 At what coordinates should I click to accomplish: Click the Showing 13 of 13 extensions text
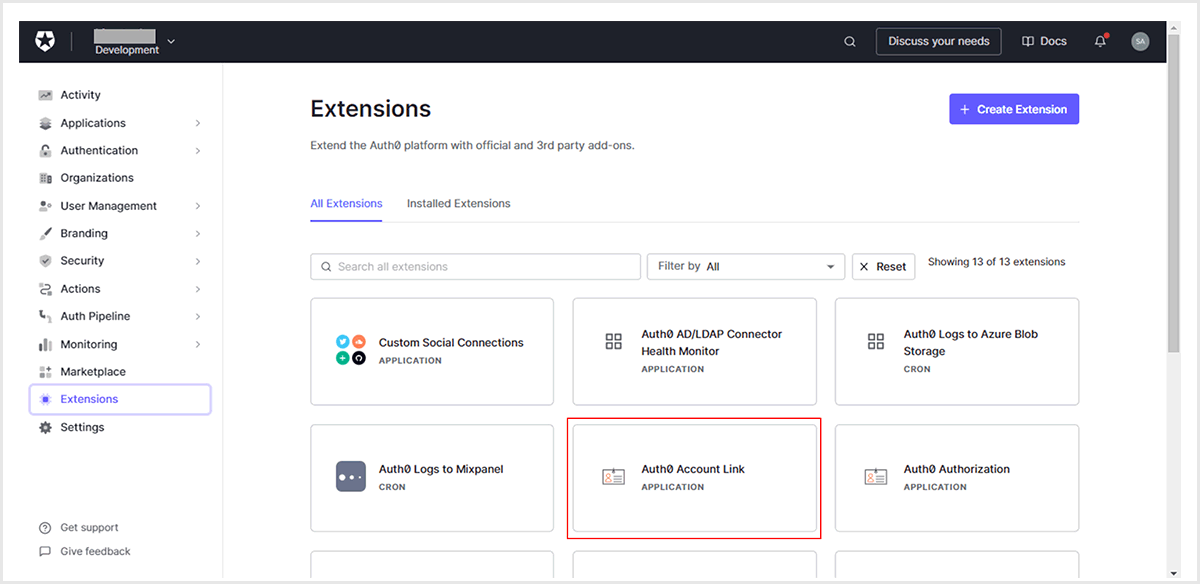coord(996,262)
